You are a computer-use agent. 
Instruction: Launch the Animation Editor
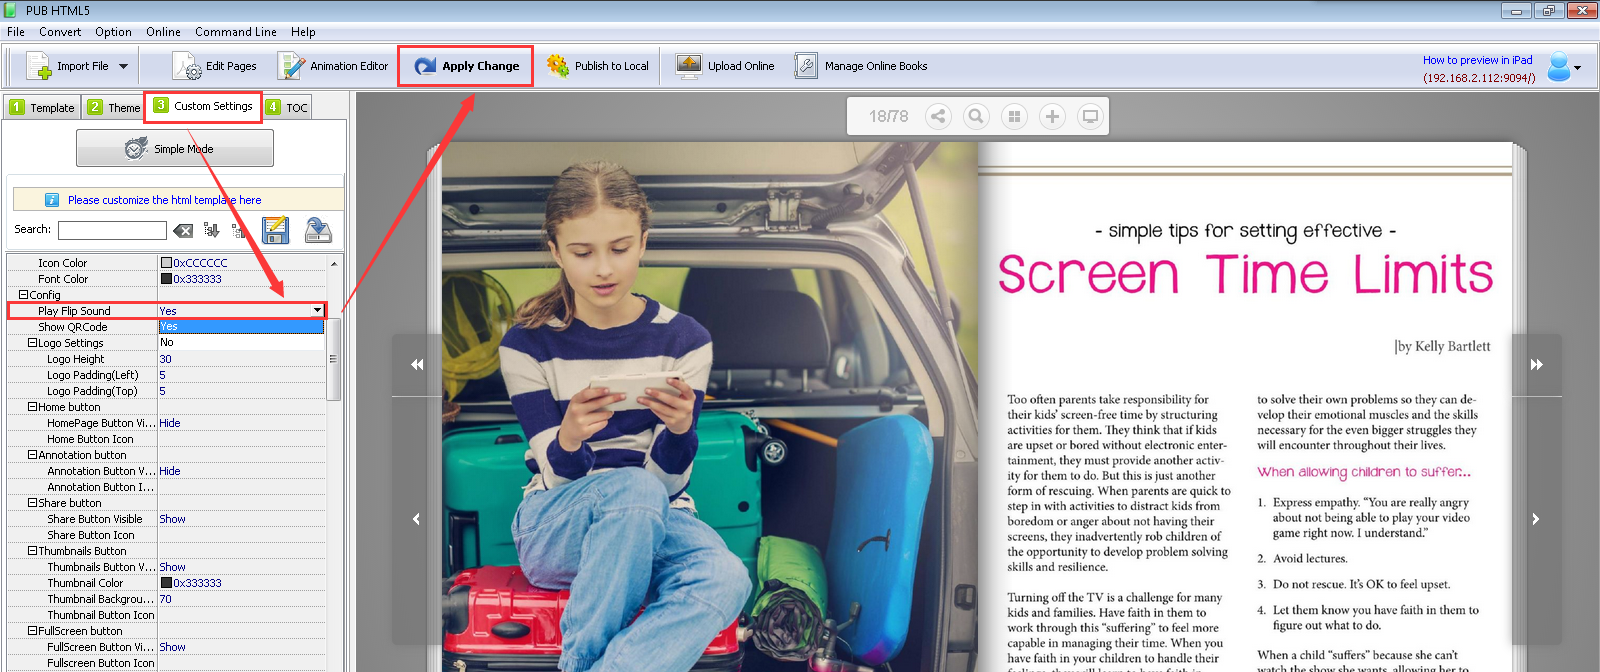tap(333, 66)
